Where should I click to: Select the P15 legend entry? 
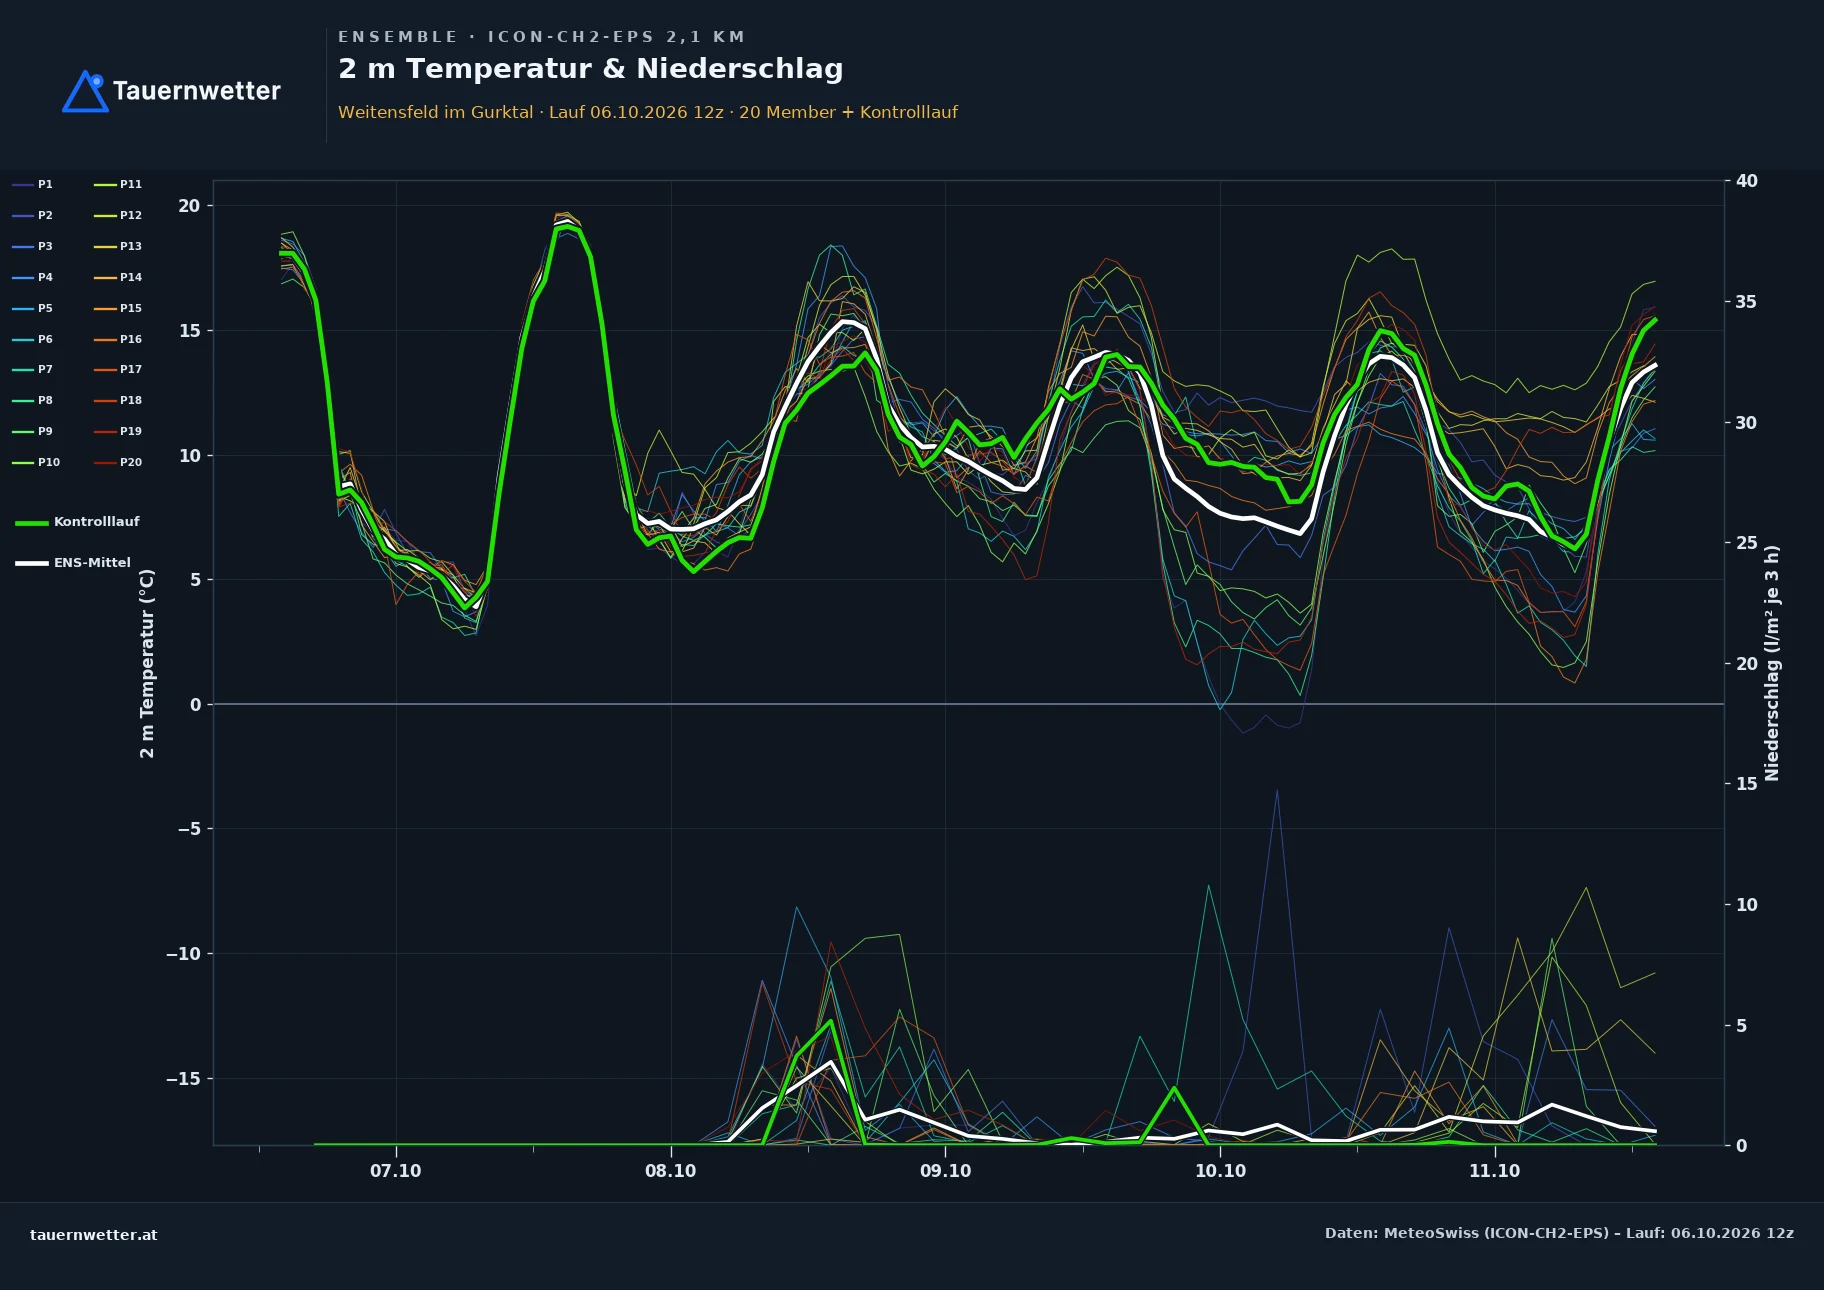pos(118,308)
